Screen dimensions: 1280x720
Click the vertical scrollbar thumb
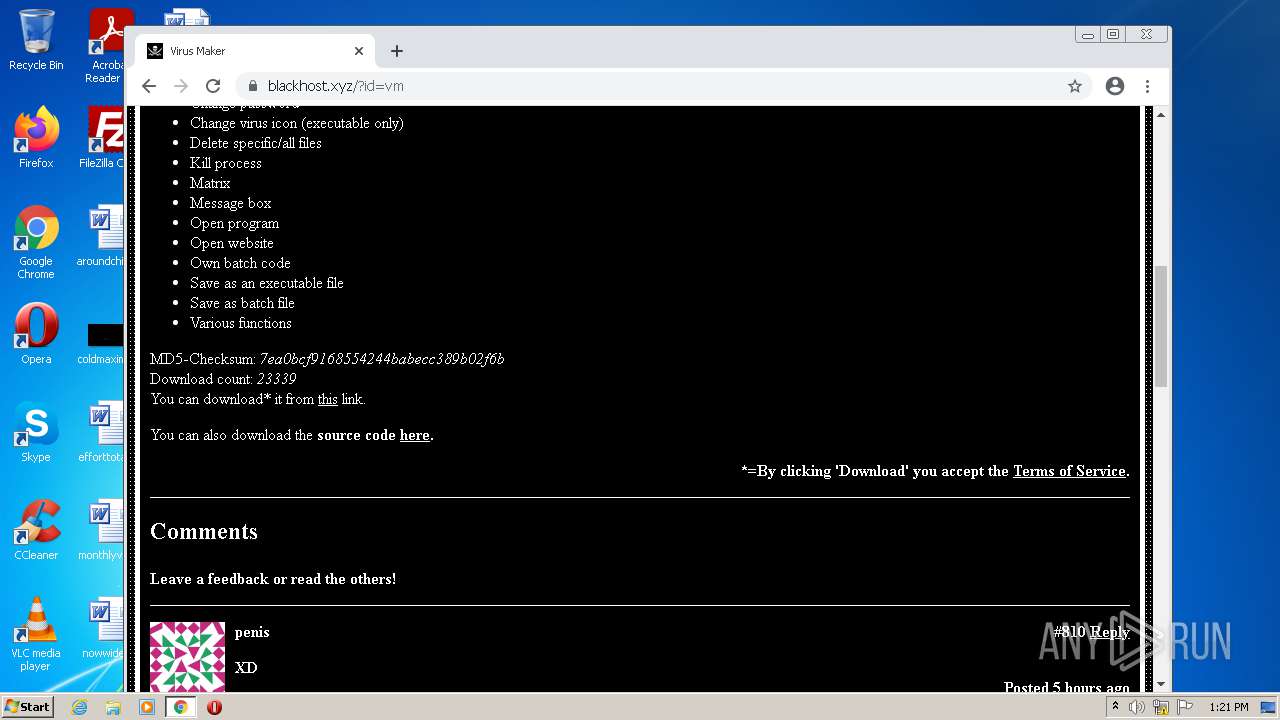(x=1161, y=326)
